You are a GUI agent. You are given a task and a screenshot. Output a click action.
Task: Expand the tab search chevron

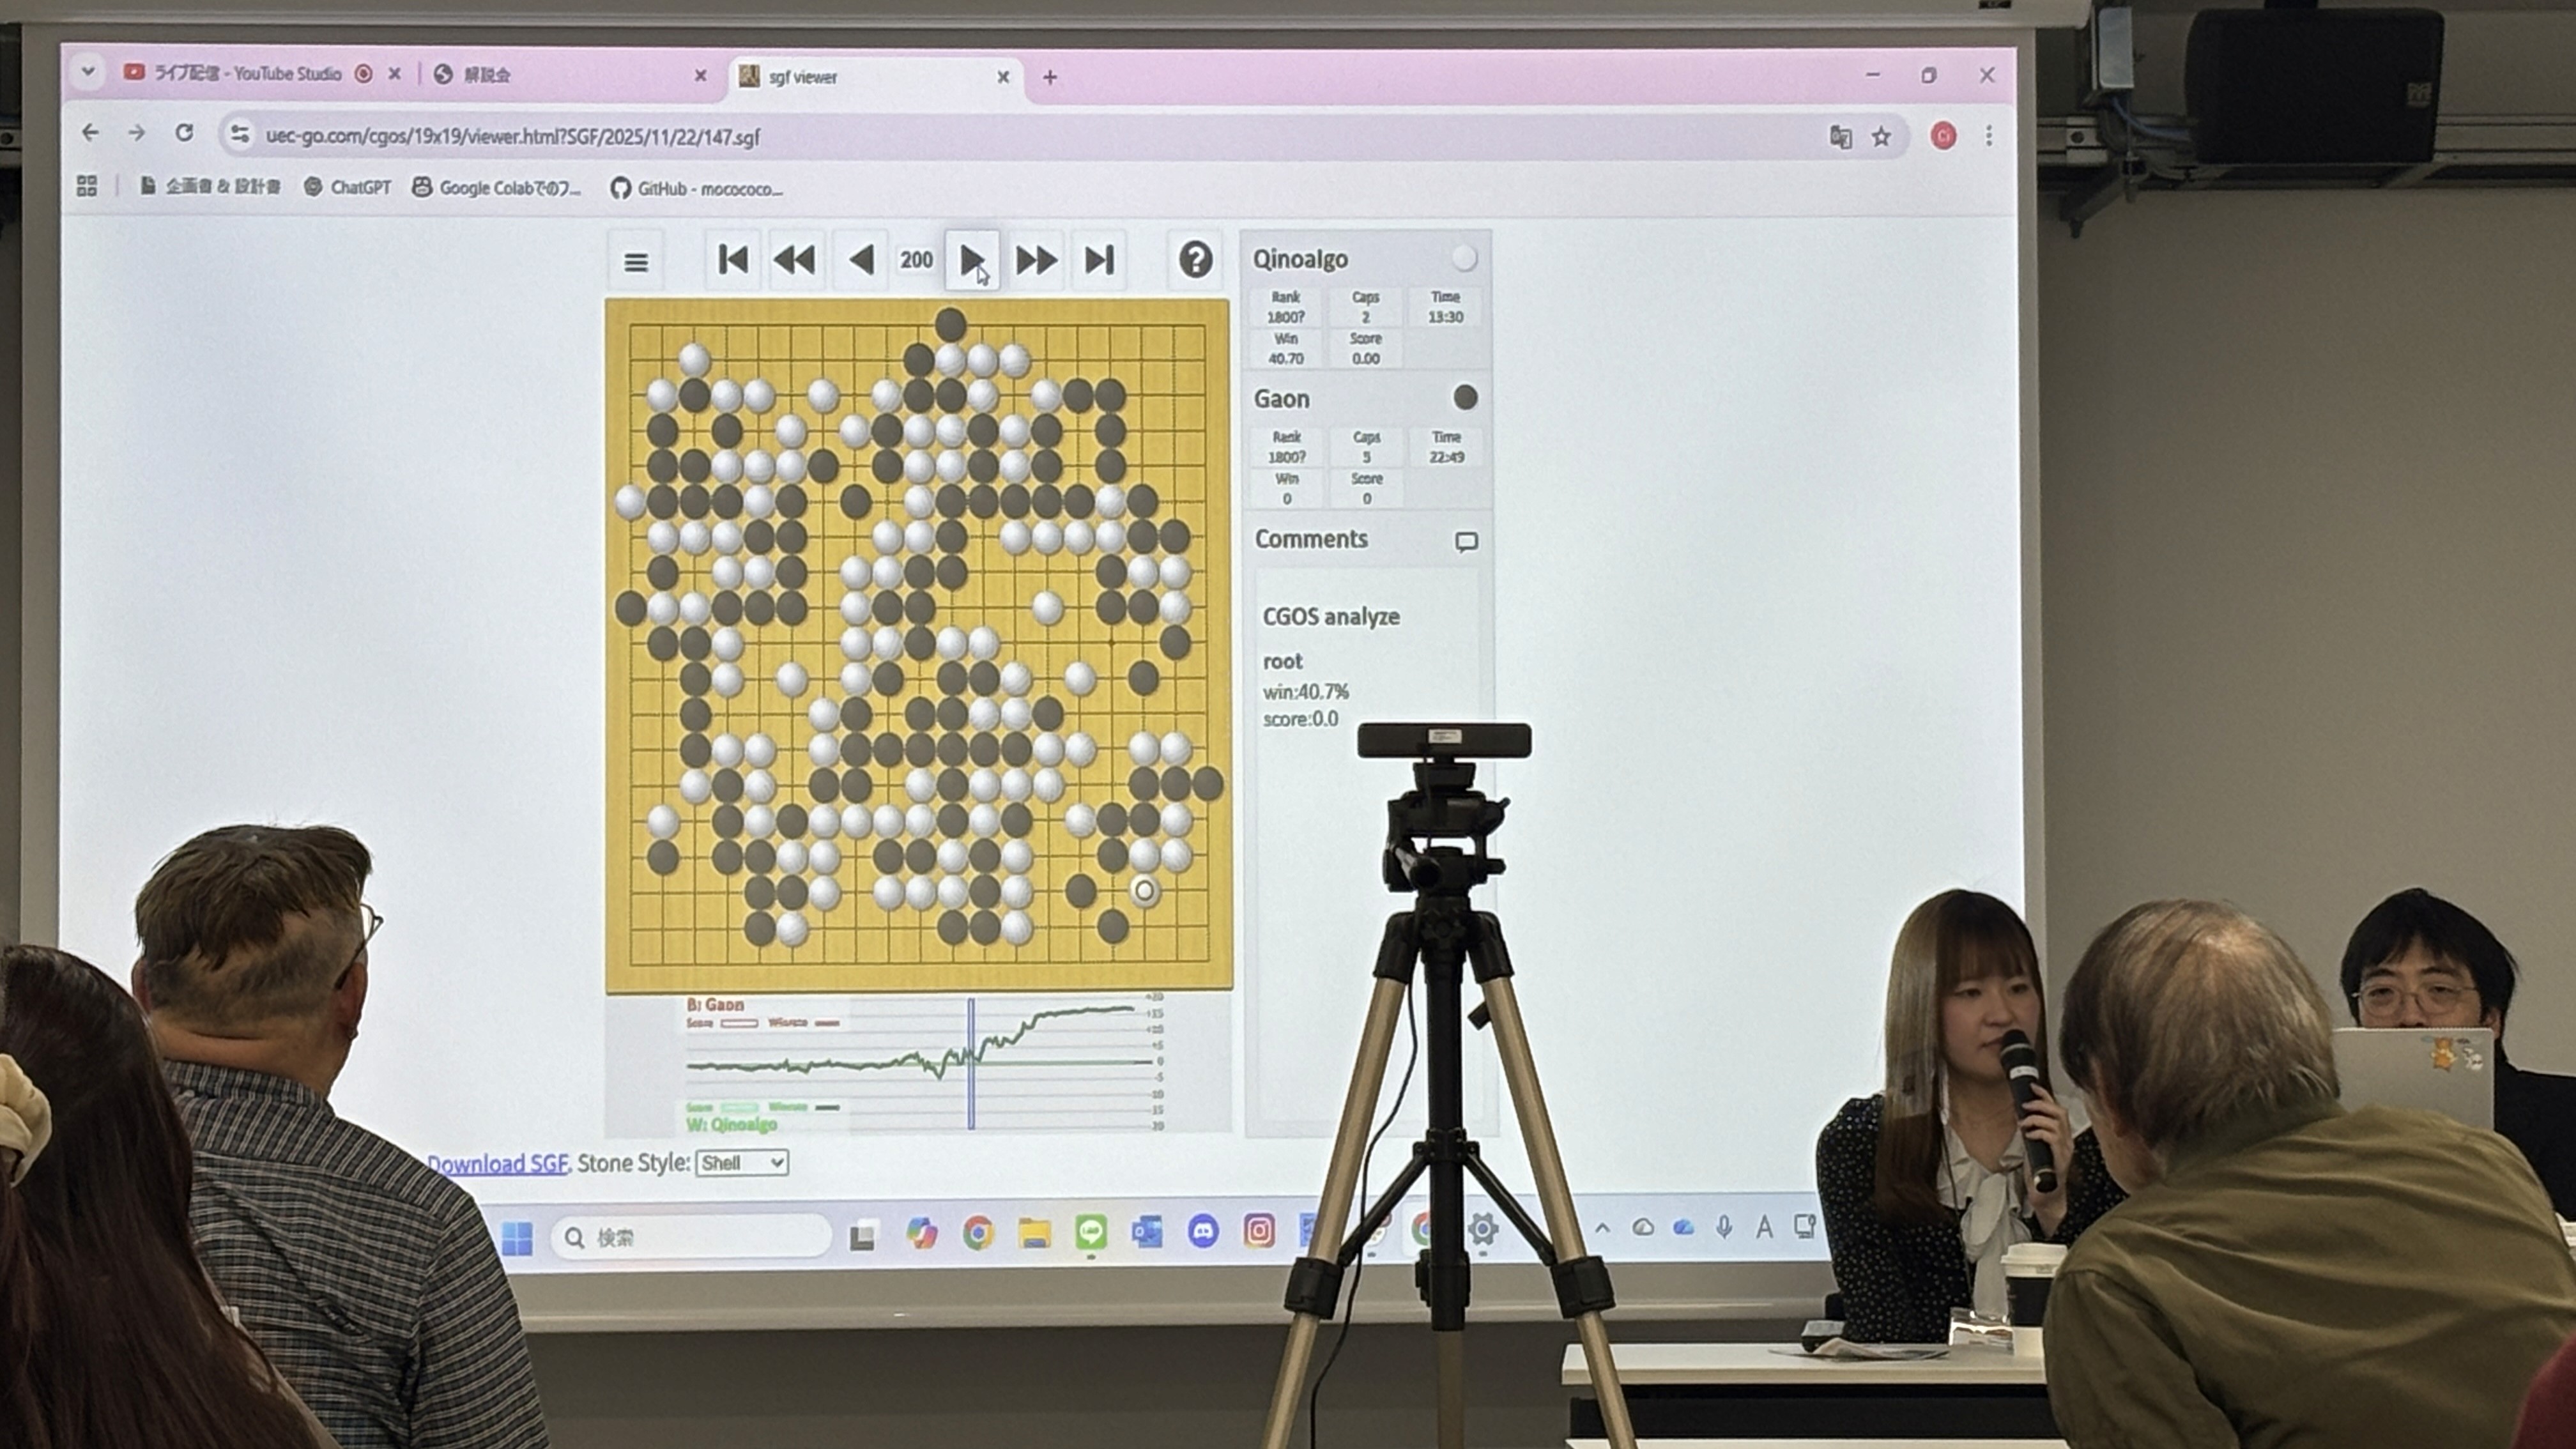click(x=88, y=72)
